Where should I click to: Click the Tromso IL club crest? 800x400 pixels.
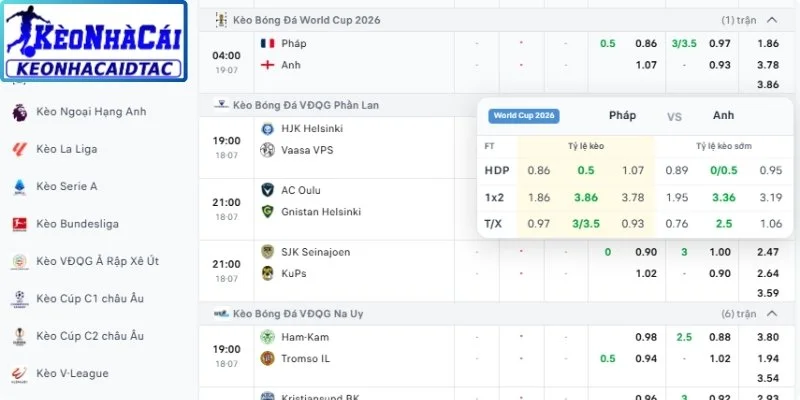coord(267,358)
